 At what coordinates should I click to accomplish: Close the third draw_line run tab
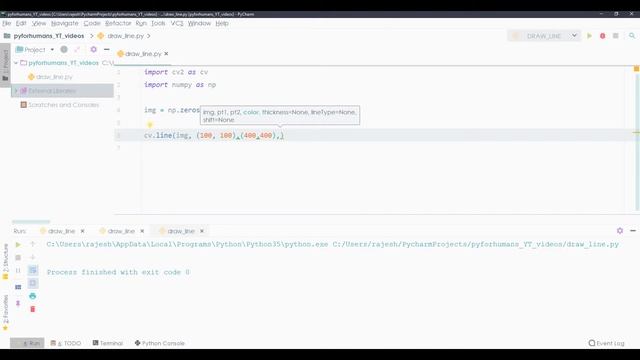[202, 231]
